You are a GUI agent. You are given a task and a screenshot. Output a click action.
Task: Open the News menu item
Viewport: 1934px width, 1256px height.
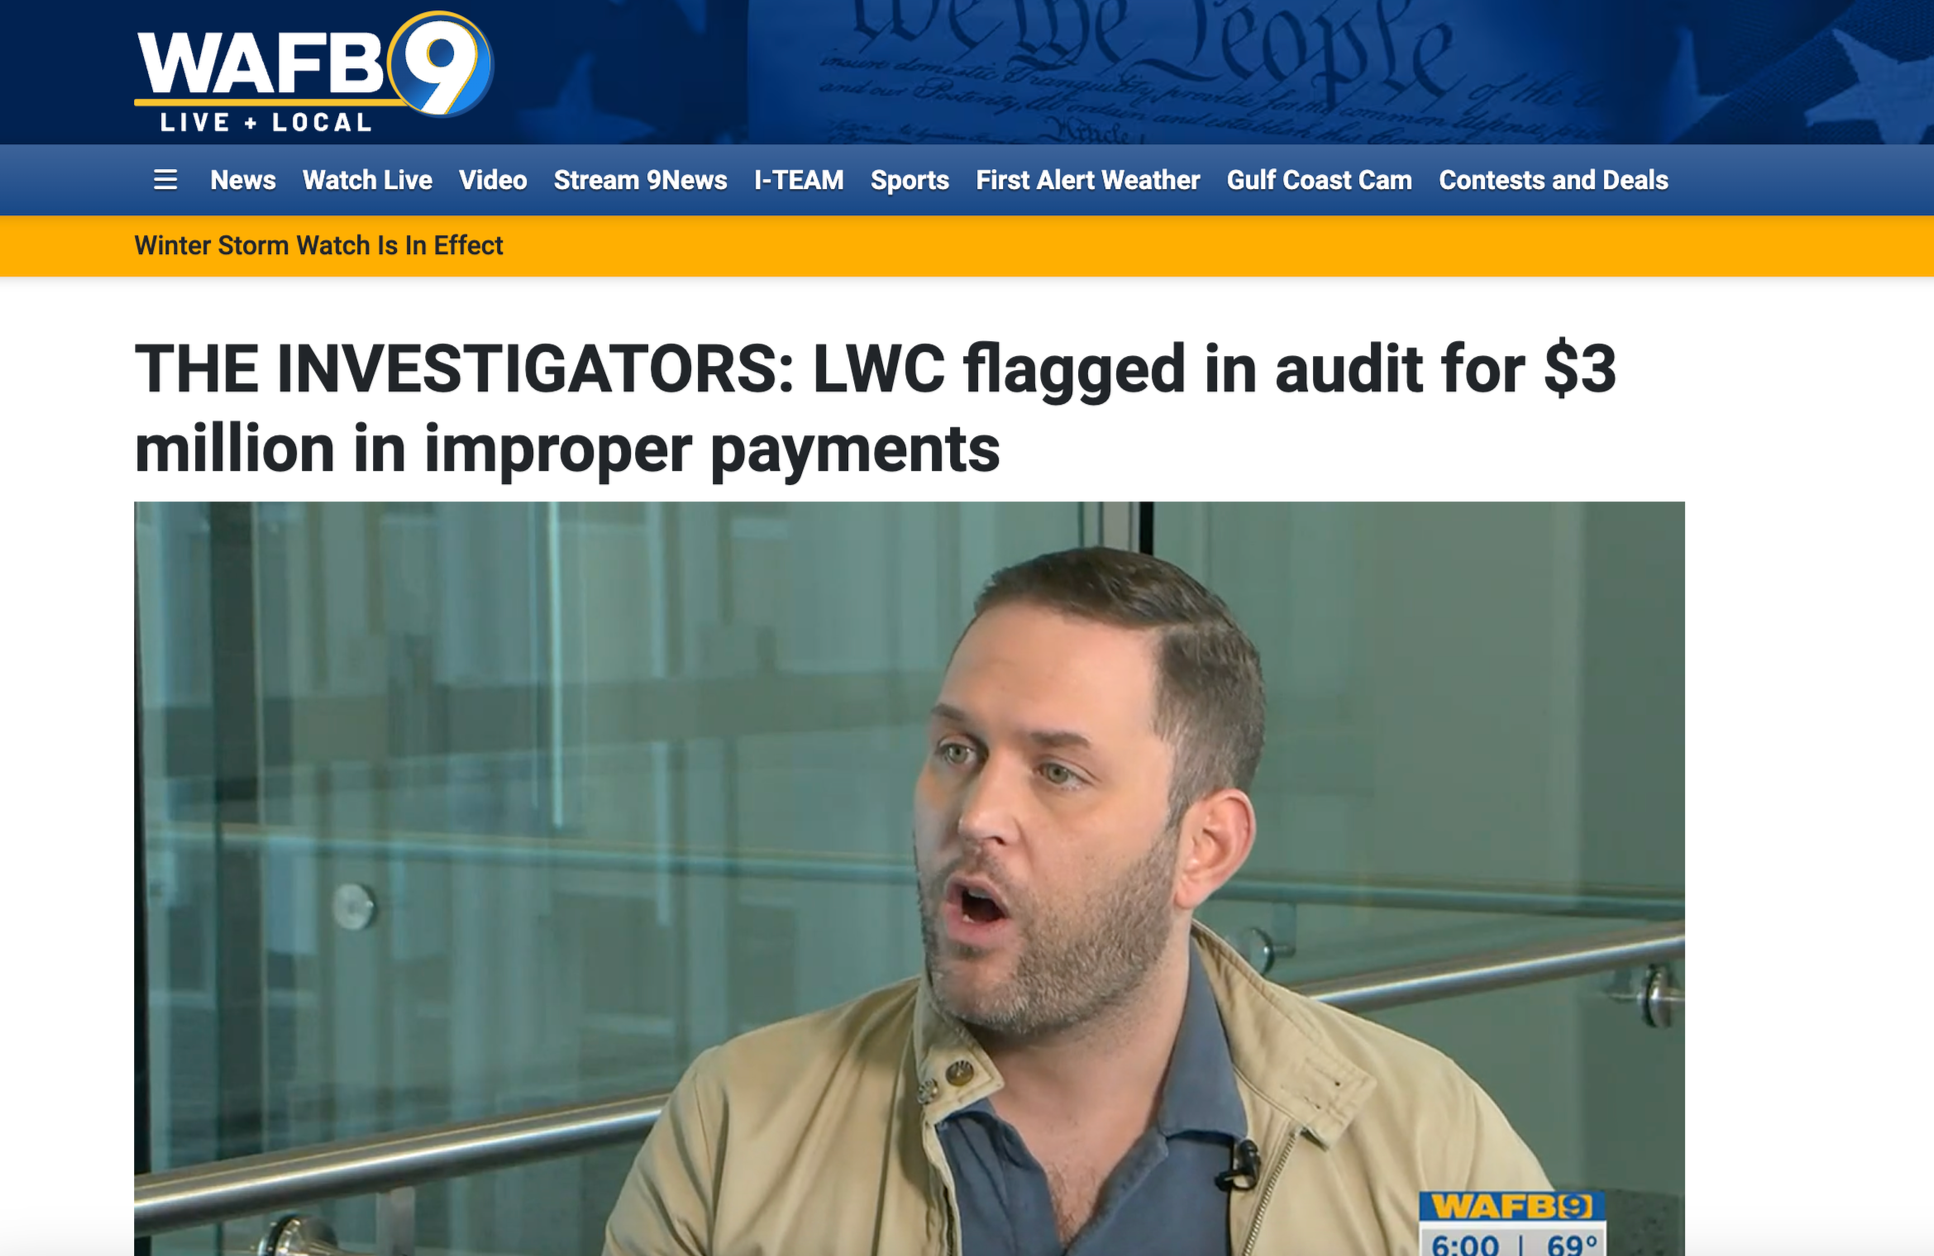click(x=243, y=180)
